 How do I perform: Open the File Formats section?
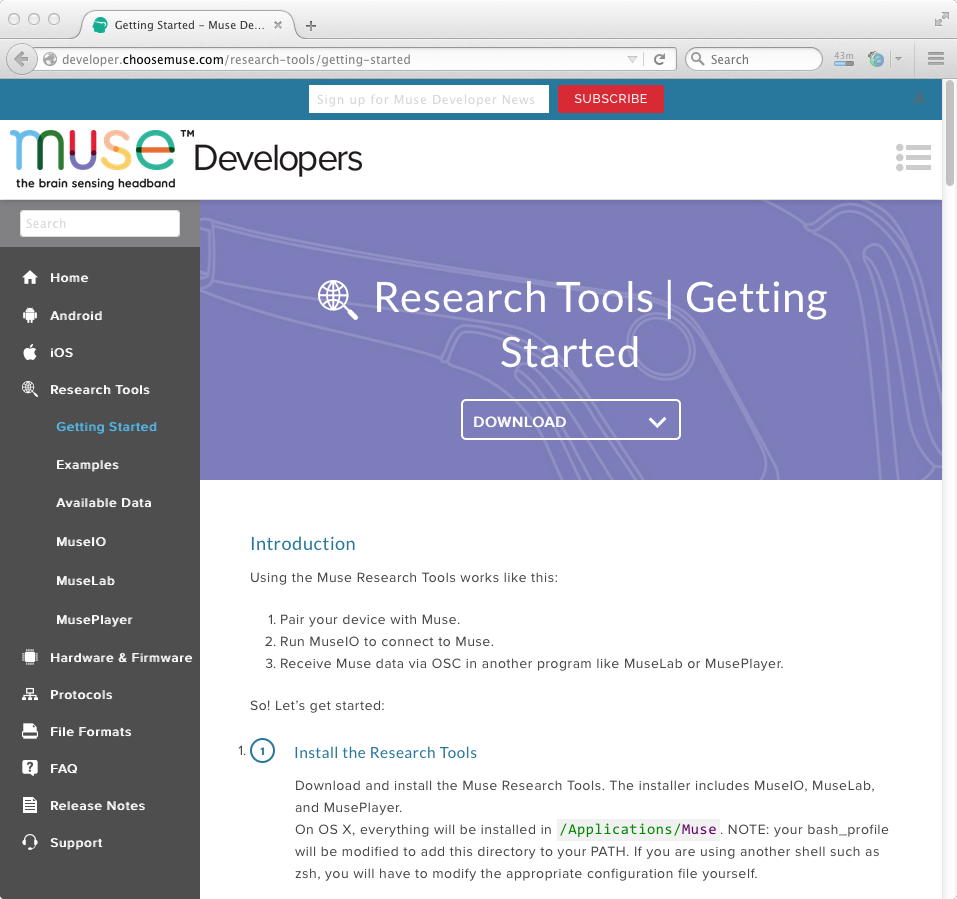pyautogui.click(x=91, y=731)
